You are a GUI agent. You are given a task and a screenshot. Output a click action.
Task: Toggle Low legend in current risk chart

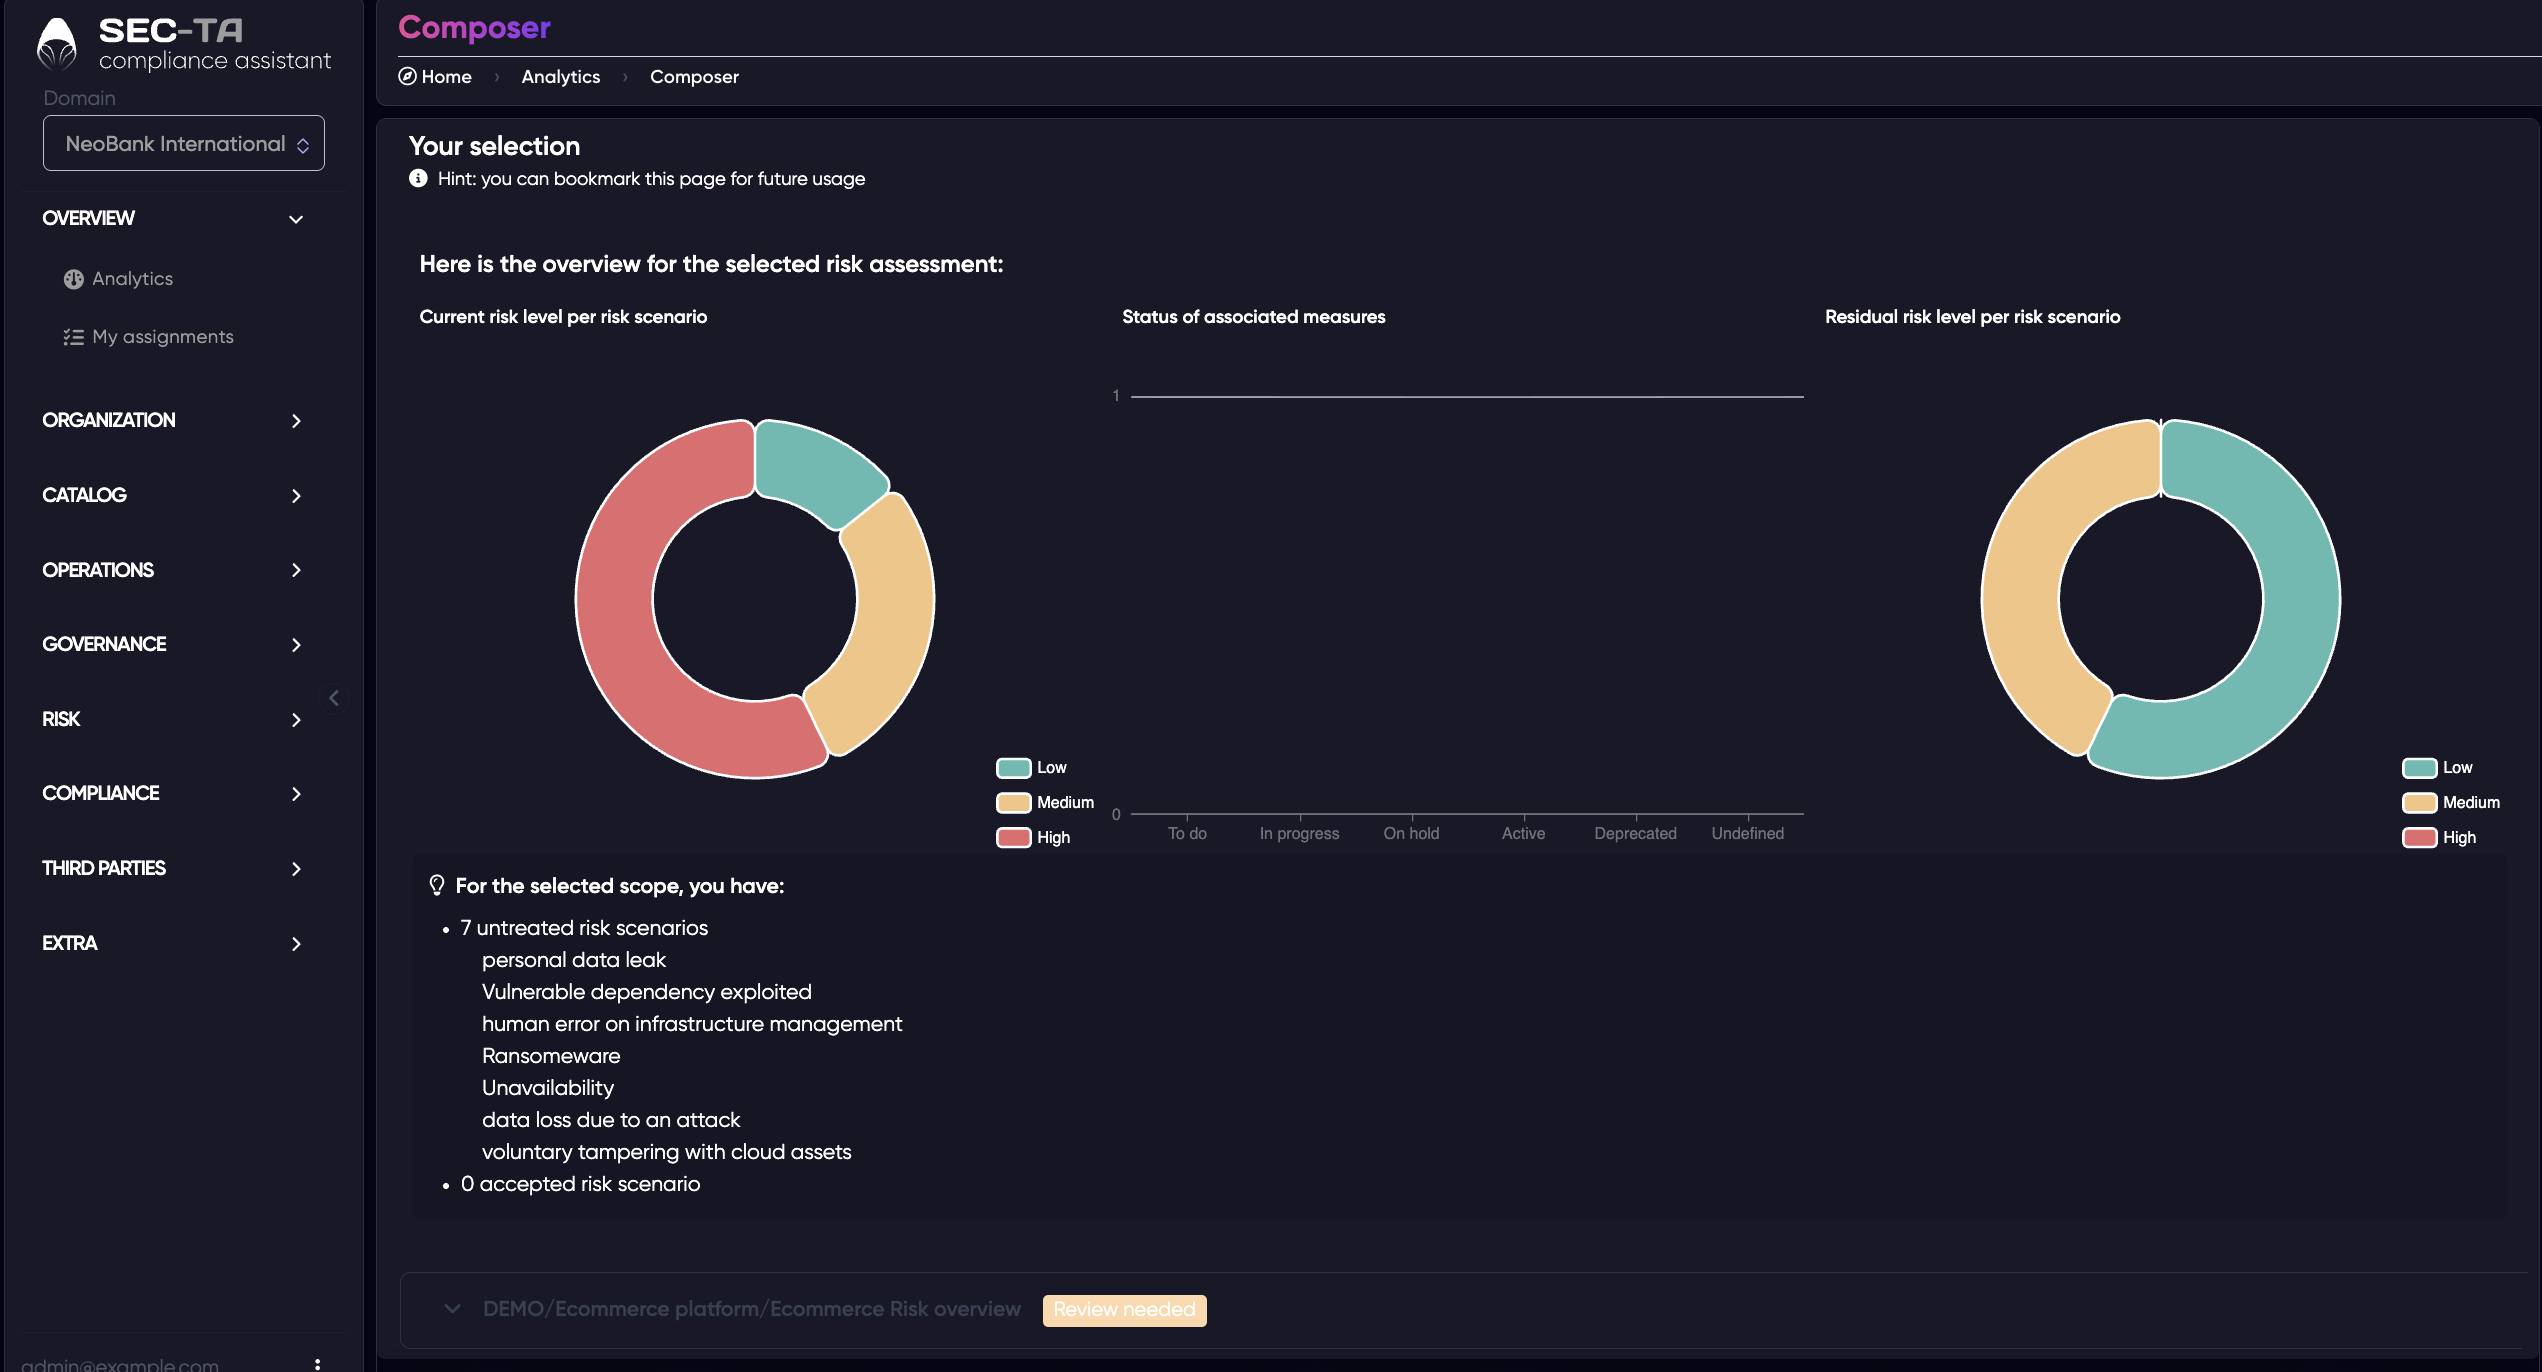pos(1031,768)
